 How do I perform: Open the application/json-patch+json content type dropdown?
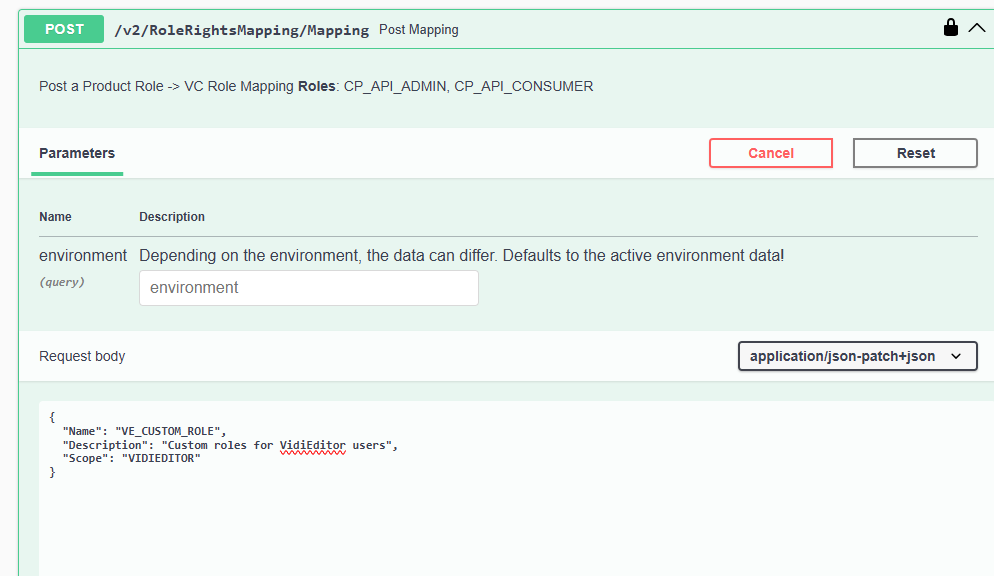856,356
